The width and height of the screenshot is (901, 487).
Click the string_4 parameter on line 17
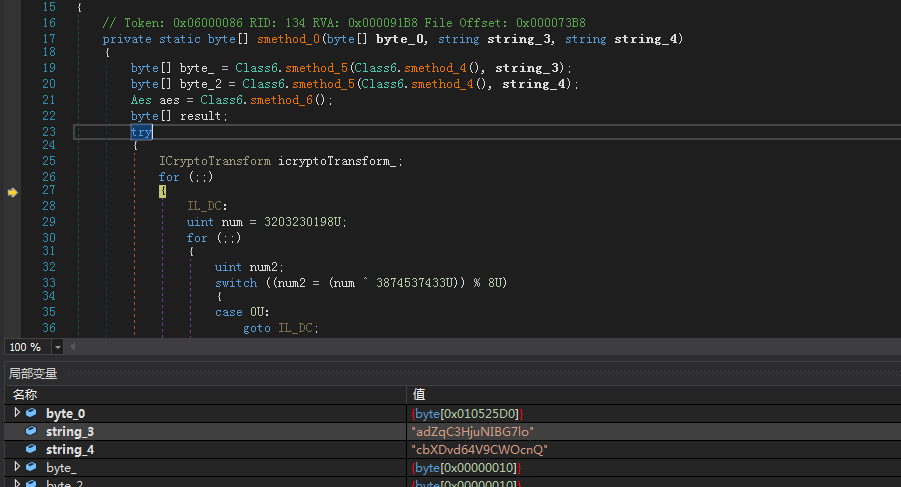pos(645,39)
